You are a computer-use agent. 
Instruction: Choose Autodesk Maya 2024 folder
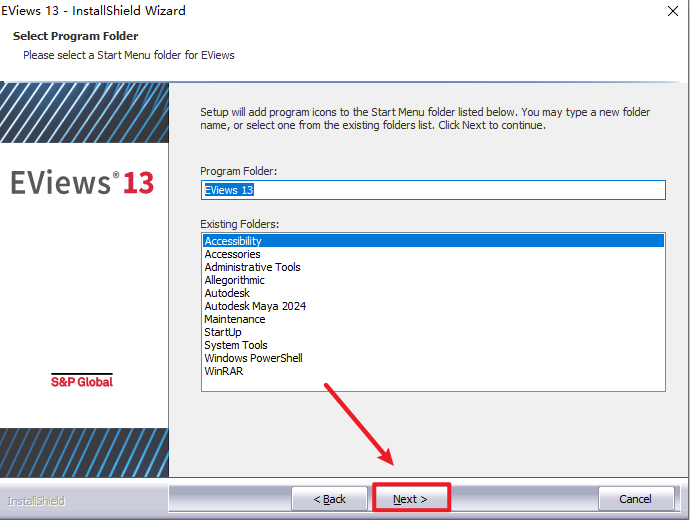pyautogui.click(x=255, y=306)
